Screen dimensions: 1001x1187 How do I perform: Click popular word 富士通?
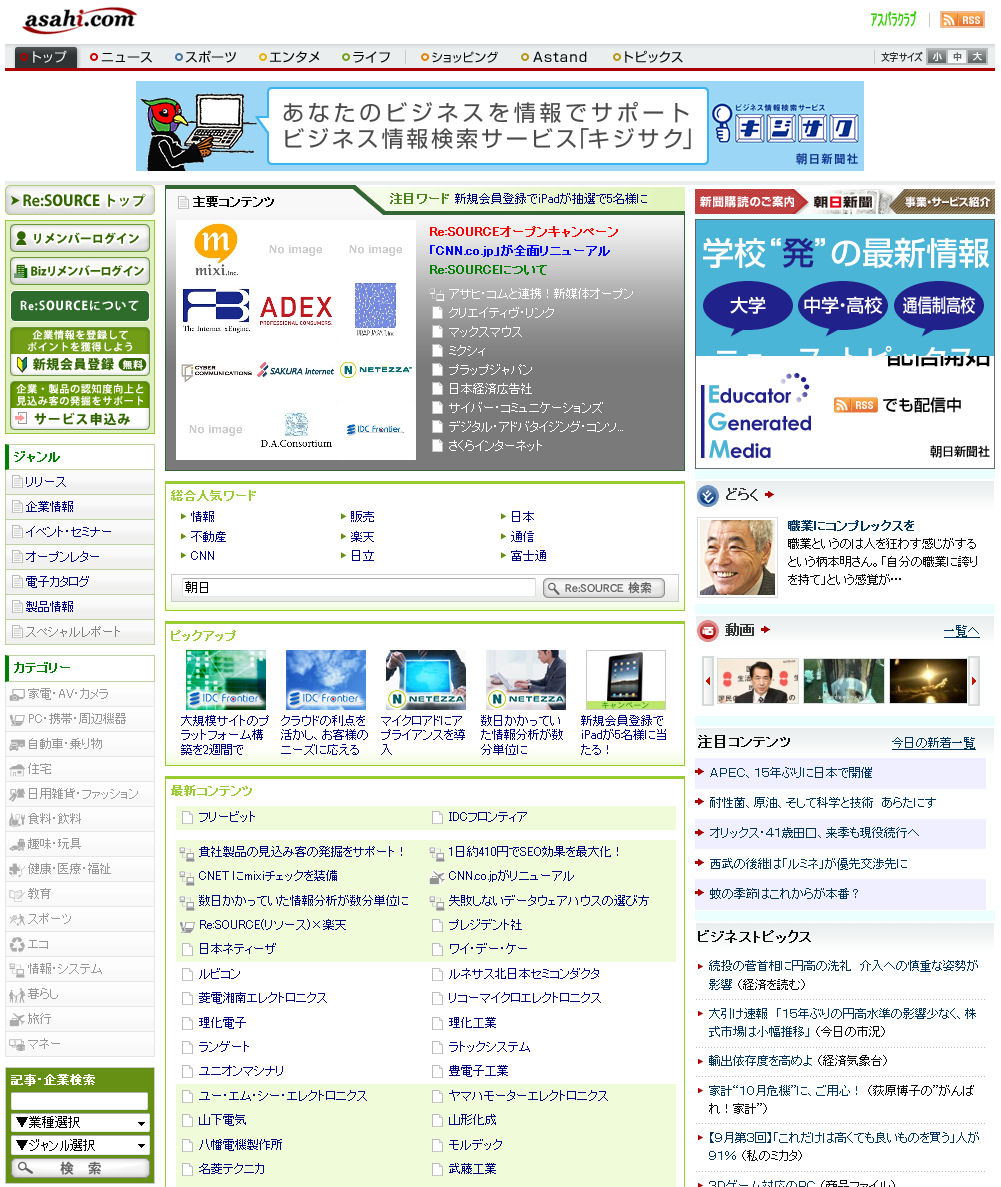coord(529,556)
